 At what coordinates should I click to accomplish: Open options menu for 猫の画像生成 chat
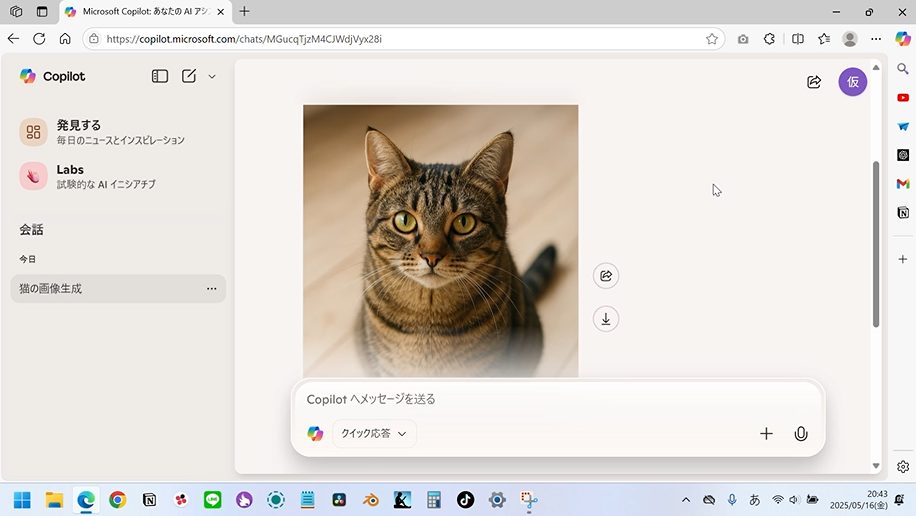211,289
